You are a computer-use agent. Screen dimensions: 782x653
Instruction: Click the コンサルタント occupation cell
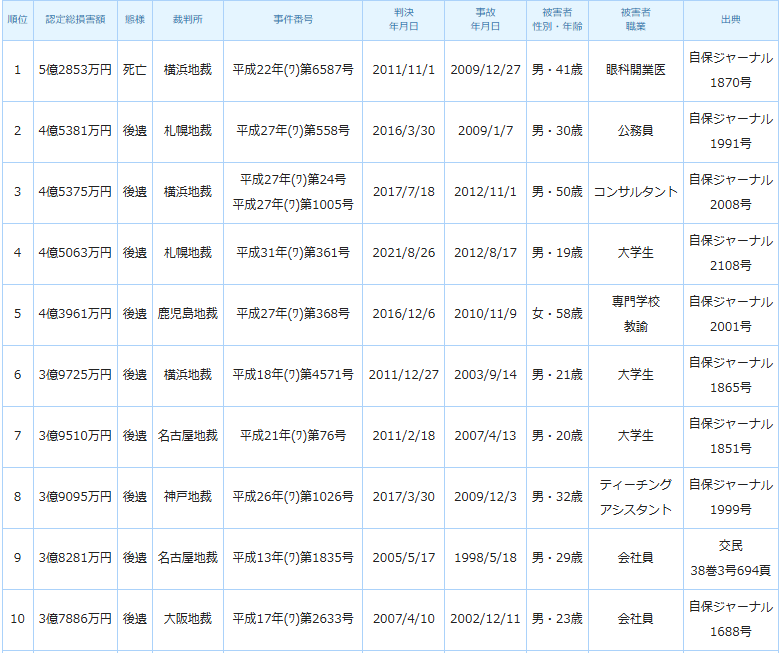coord(635,192)
